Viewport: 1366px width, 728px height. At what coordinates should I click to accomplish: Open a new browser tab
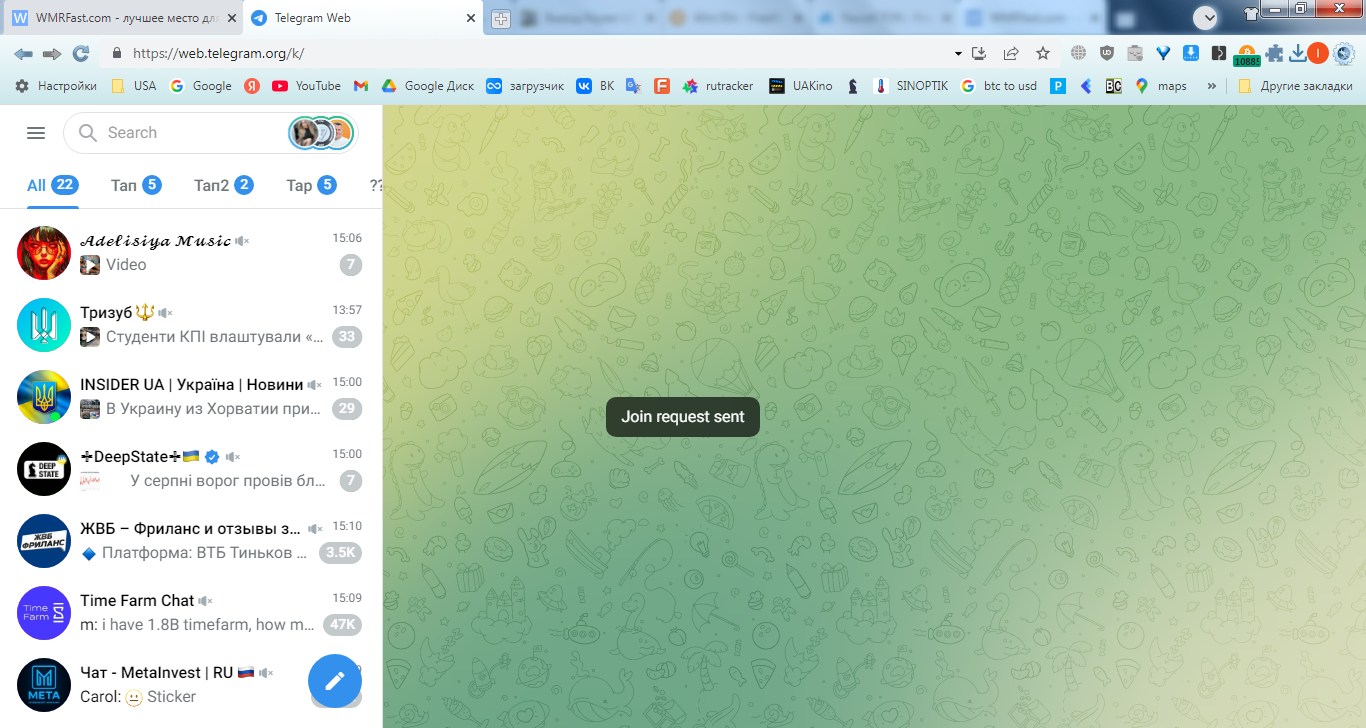[x=501, y=18]
